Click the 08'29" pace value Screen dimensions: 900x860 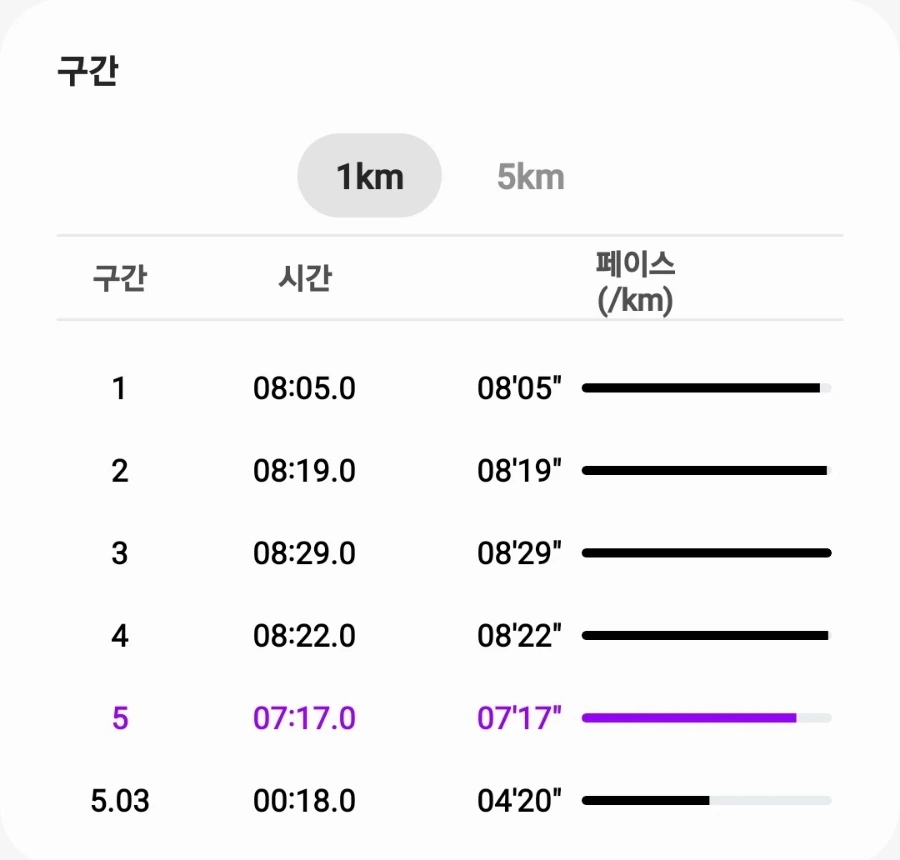(x=519, y=553)
